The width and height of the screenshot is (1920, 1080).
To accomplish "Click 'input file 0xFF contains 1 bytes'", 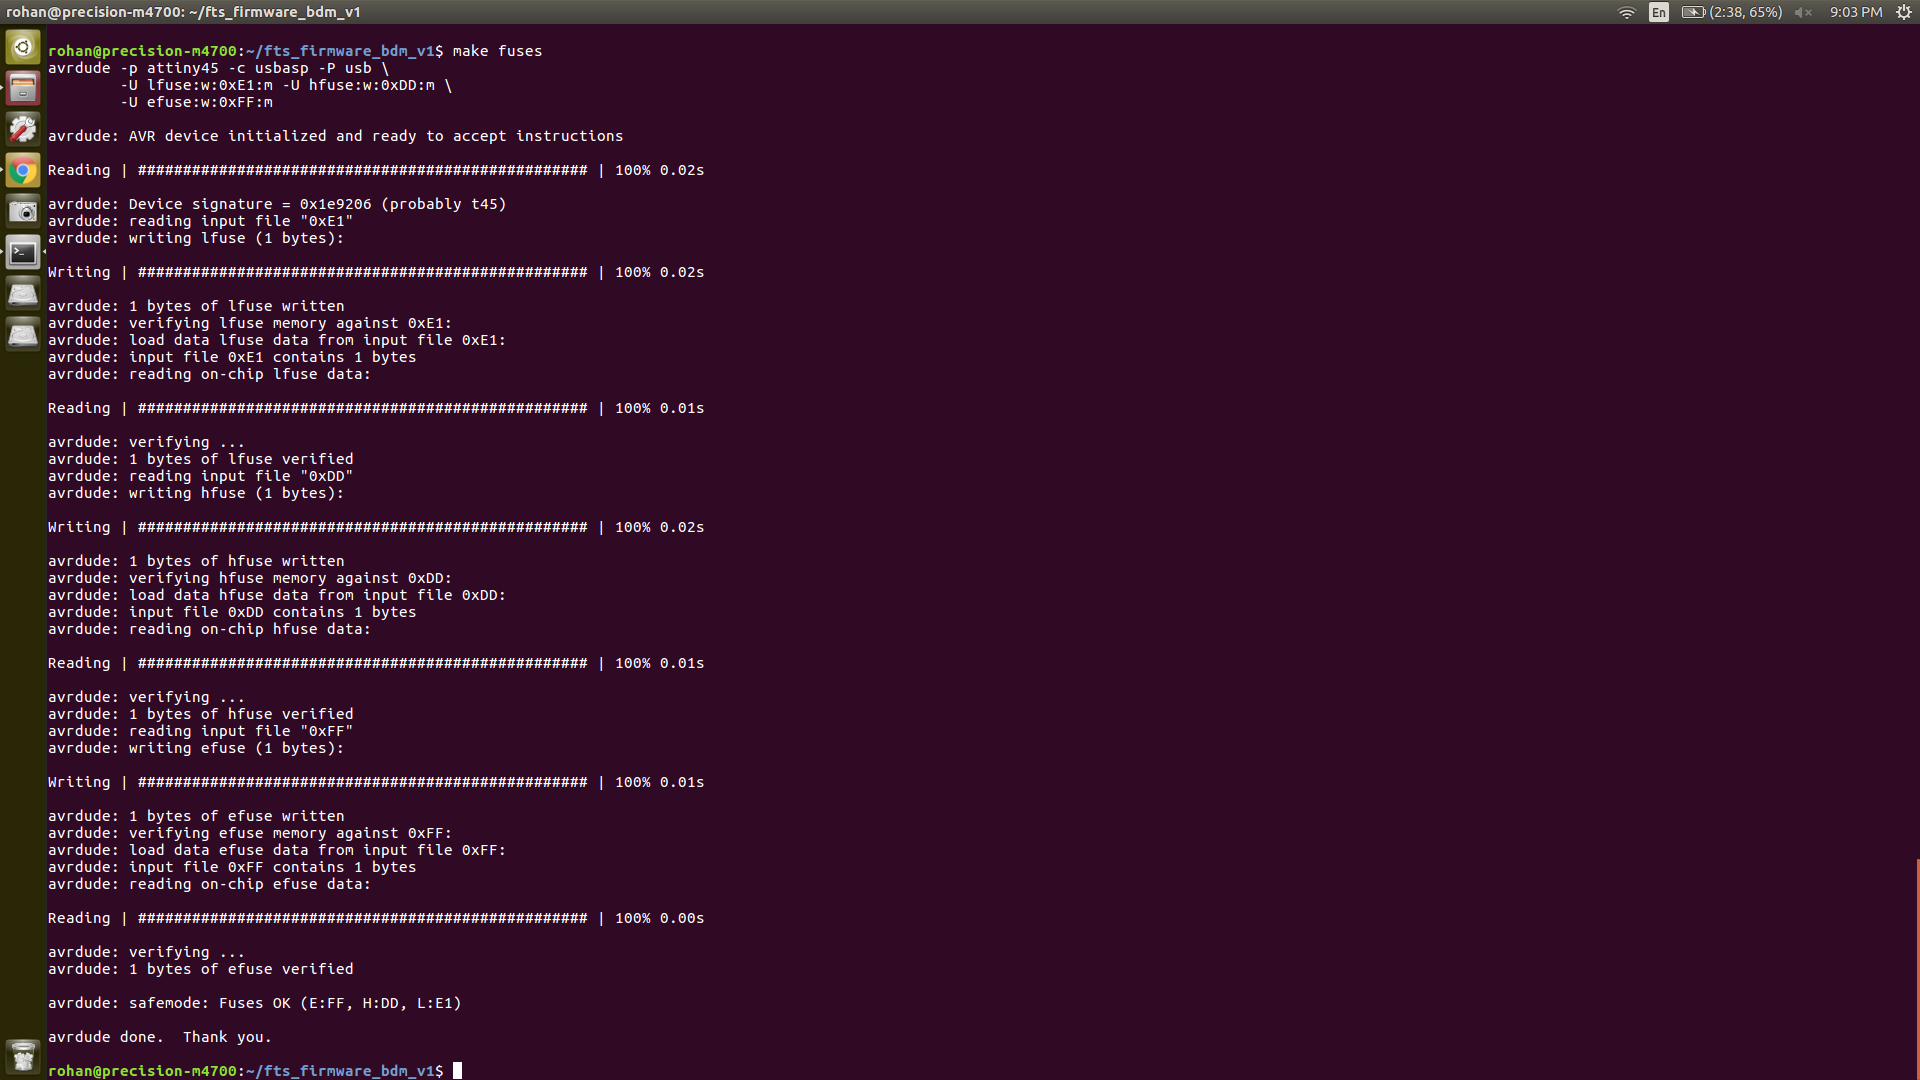I will pos(232,867).
